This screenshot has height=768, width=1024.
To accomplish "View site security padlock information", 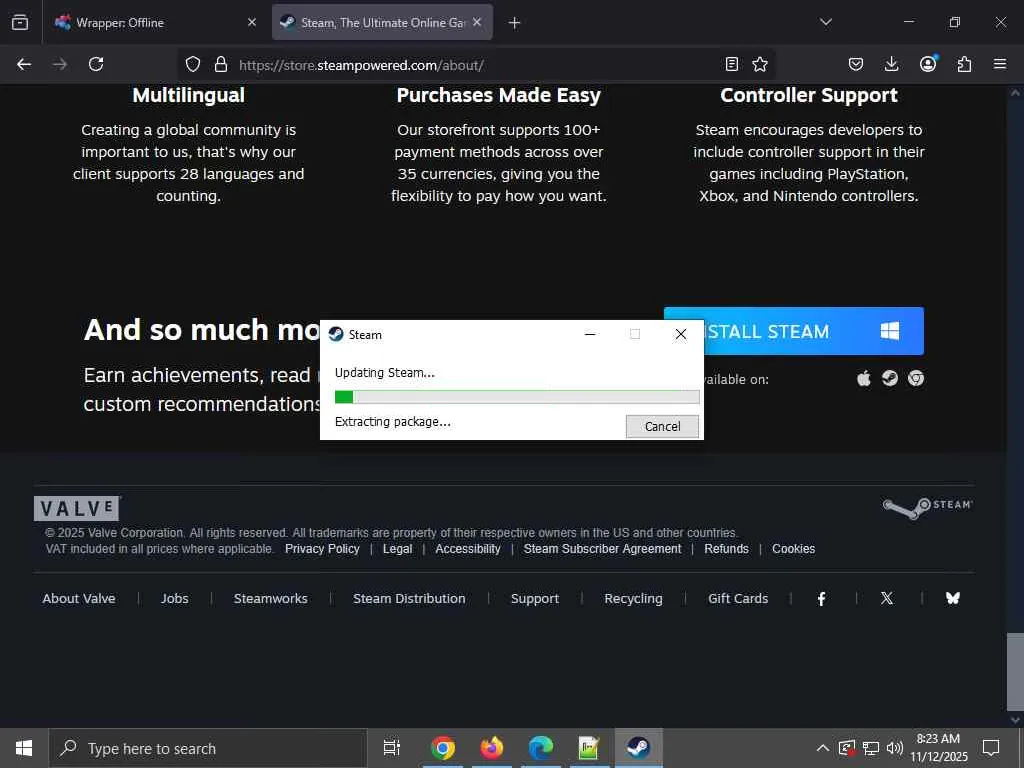I will click(x=221, y=64).
